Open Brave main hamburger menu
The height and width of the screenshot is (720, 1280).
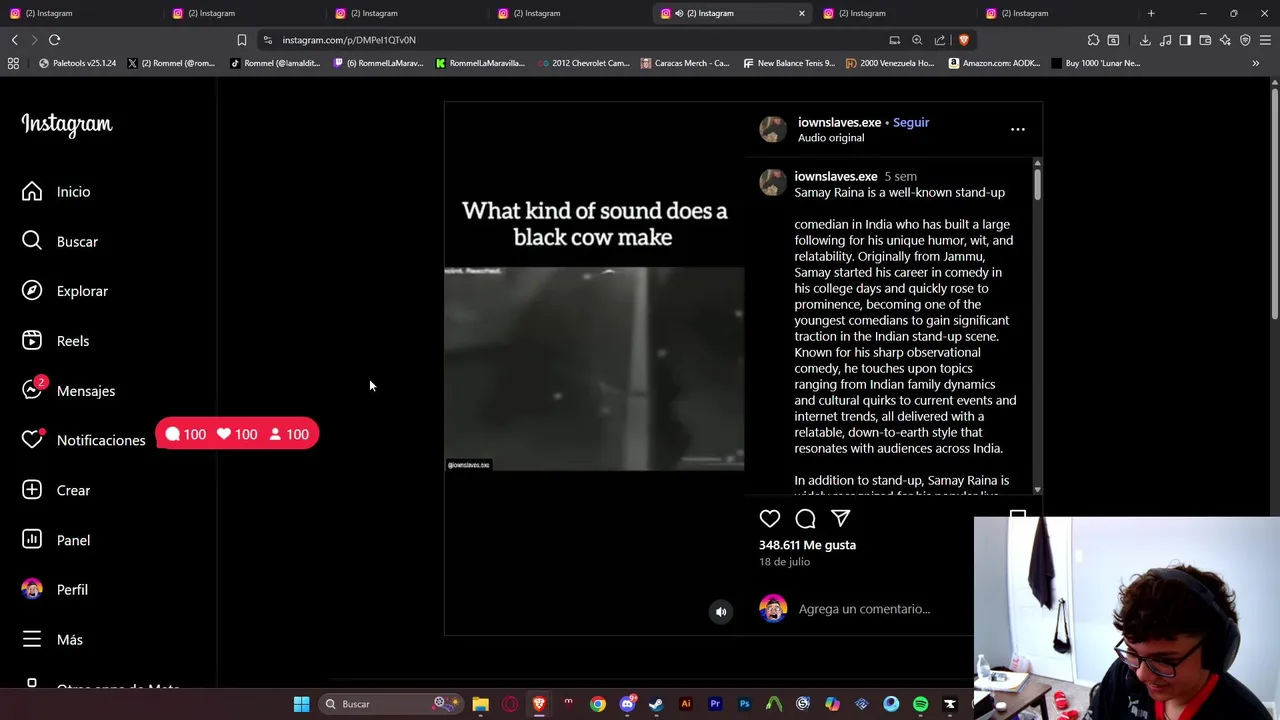1265,40
